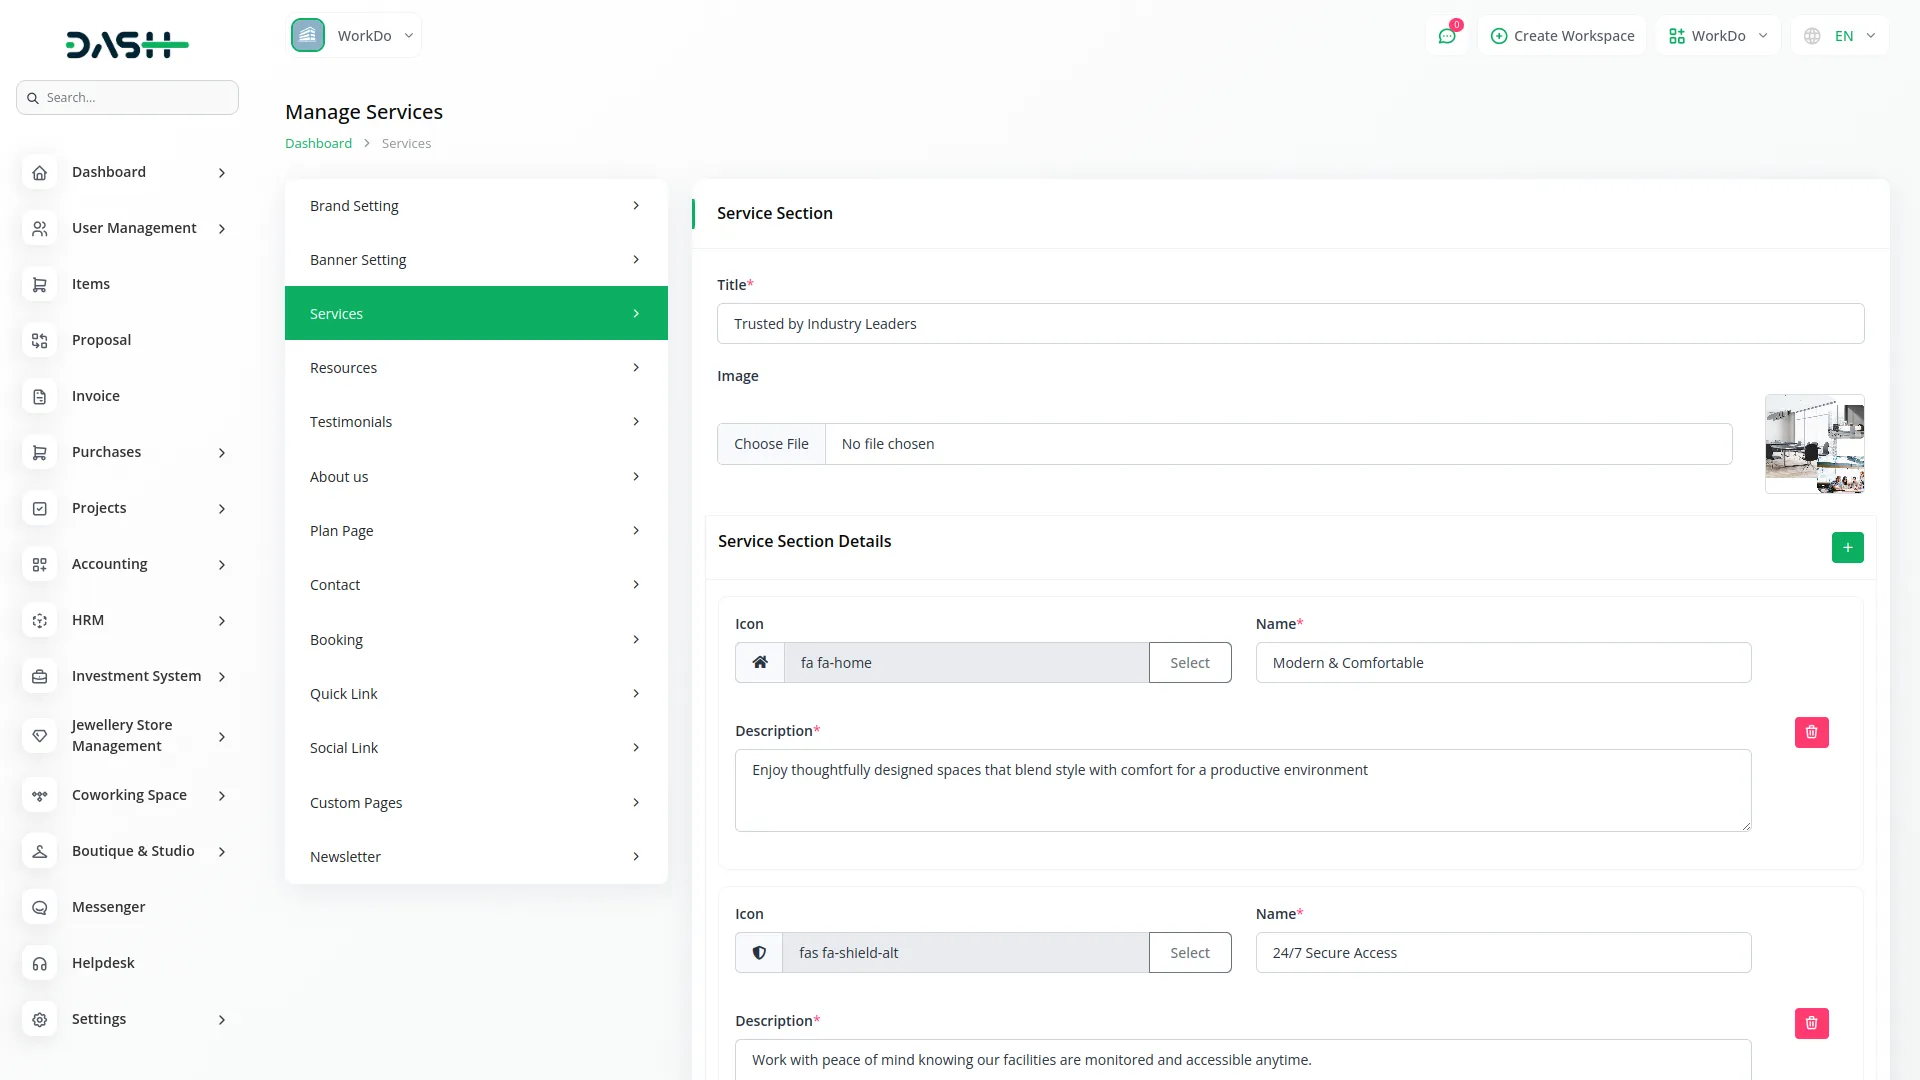Click the Invoice document icon in sidebar
This screenshot has height=1080, width=1920.
coord(40,397)
